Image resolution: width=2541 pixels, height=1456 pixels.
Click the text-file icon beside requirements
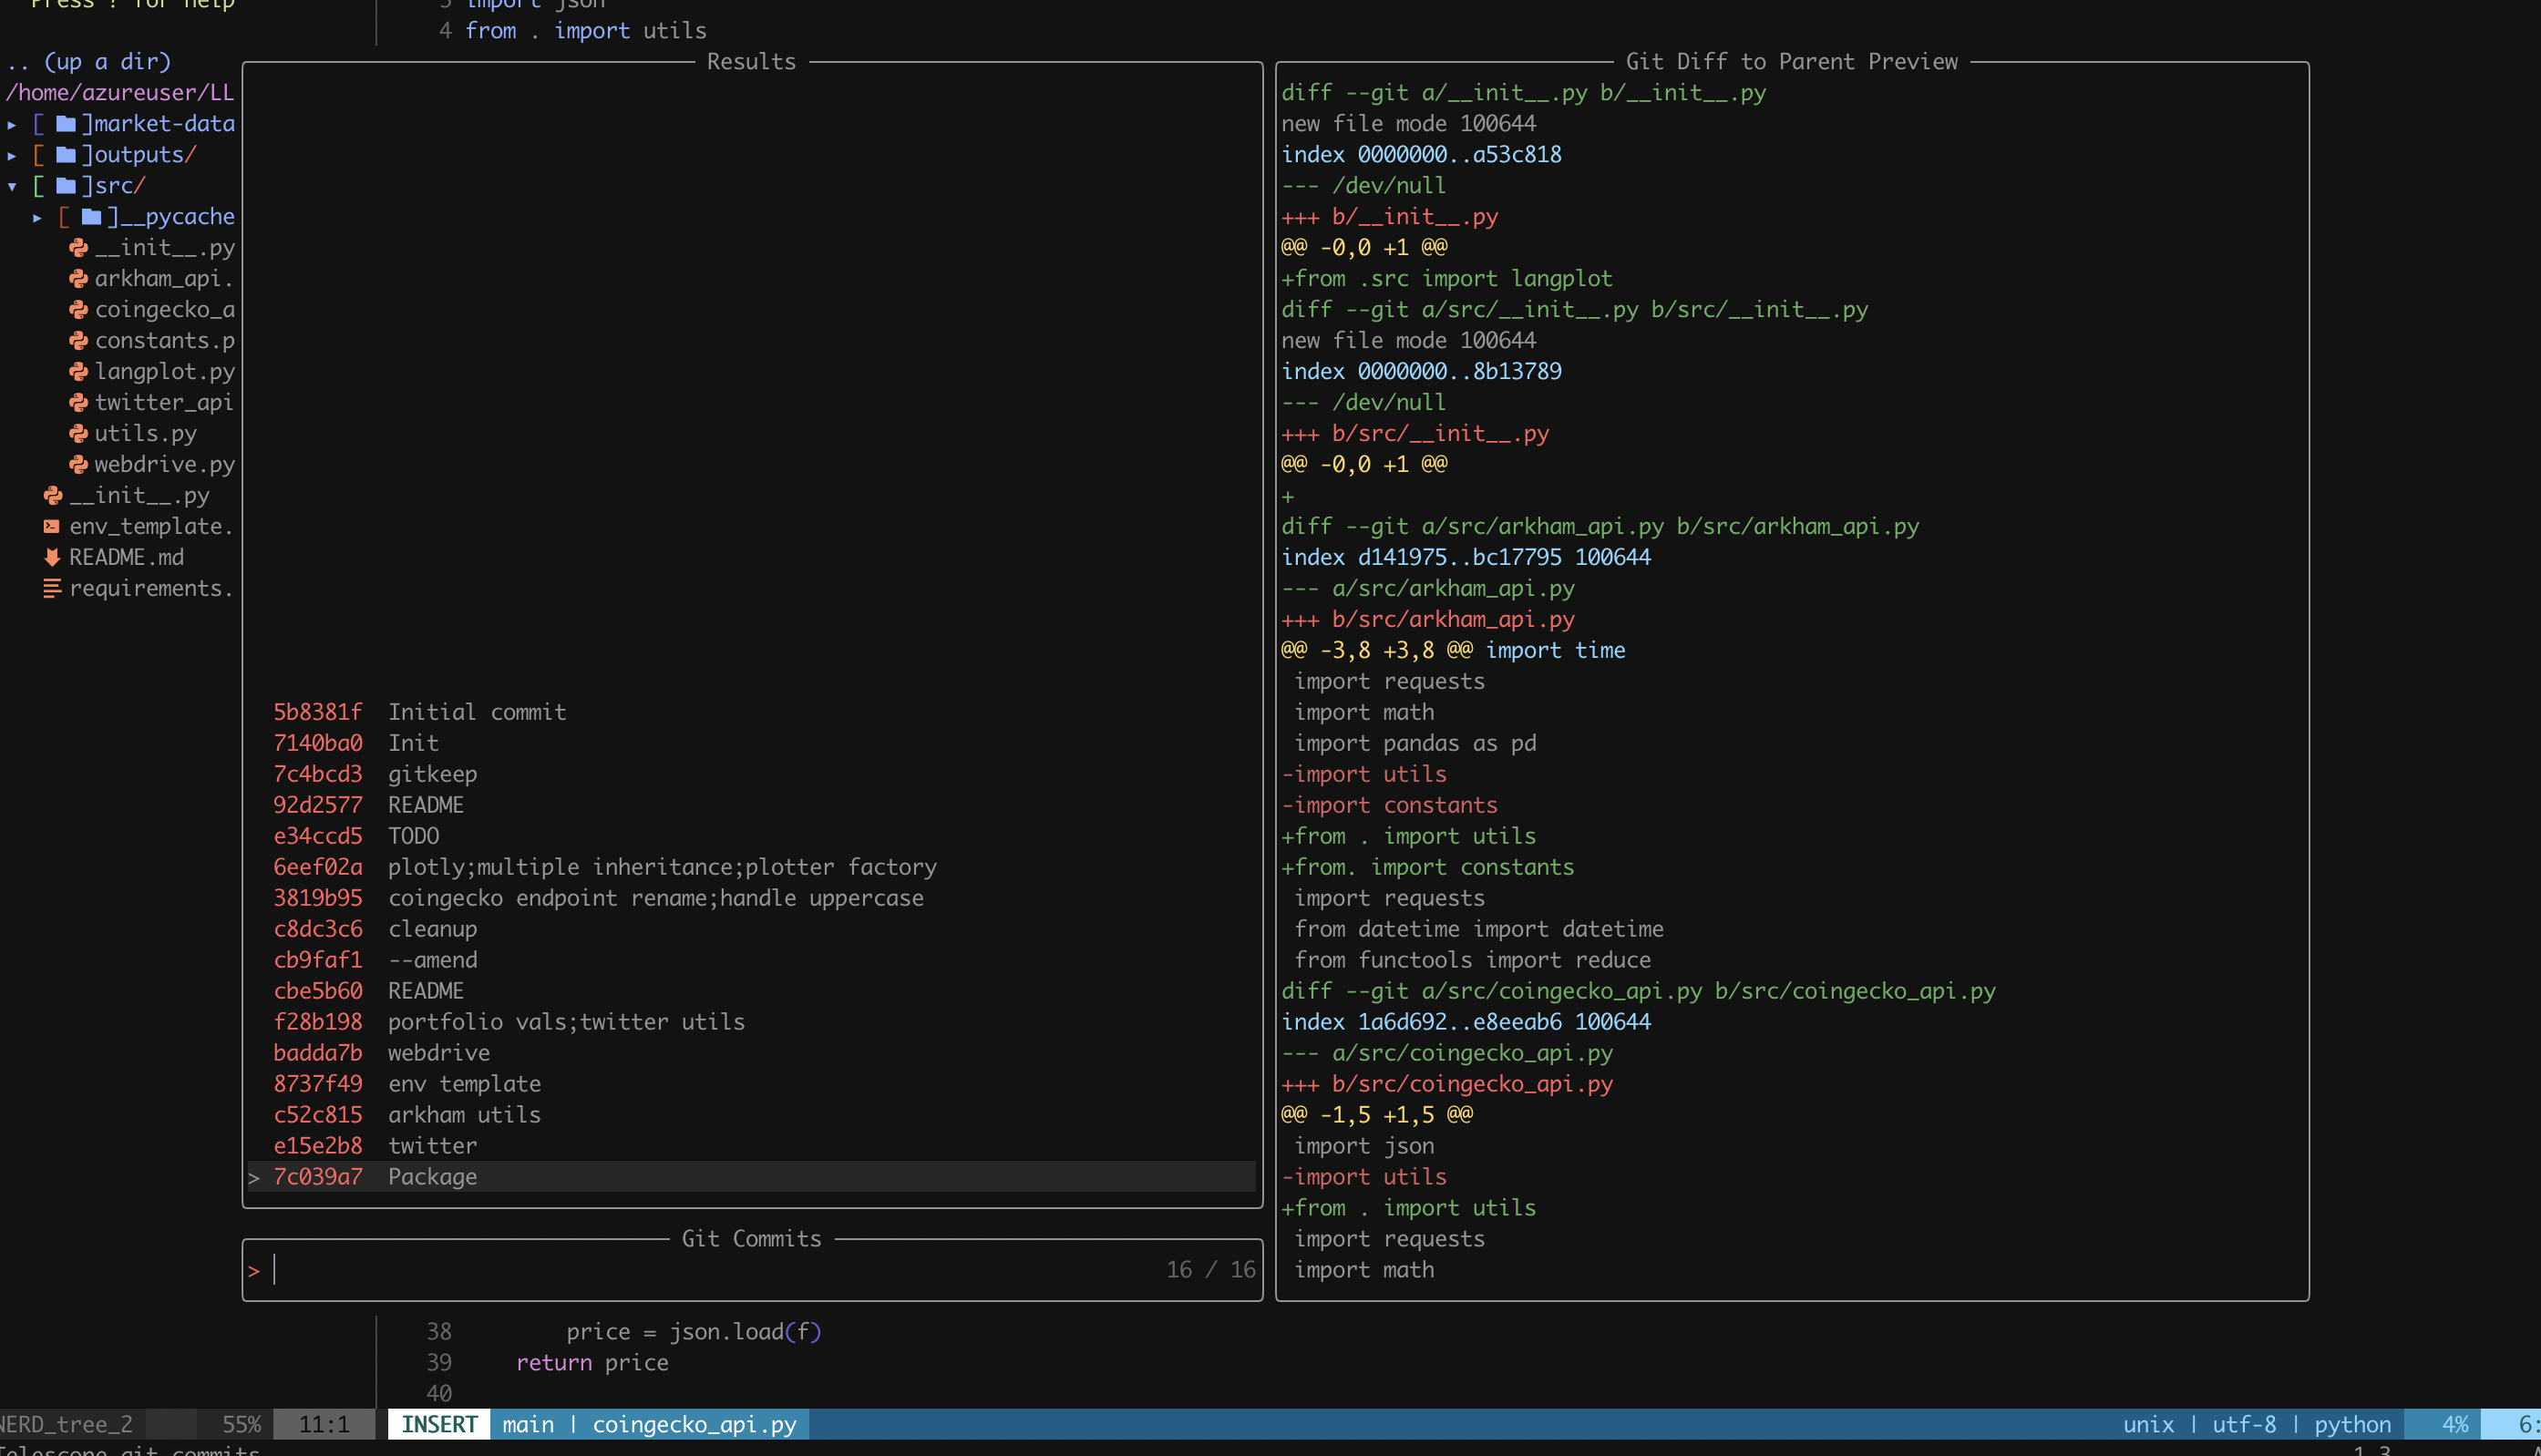click(x=52, y=589)
